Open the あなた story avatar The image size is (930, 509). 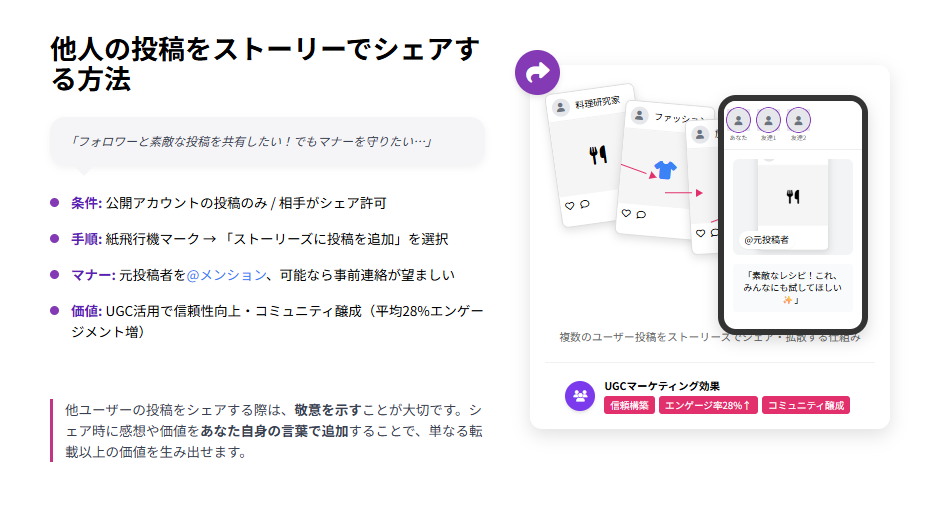(738, 121)
